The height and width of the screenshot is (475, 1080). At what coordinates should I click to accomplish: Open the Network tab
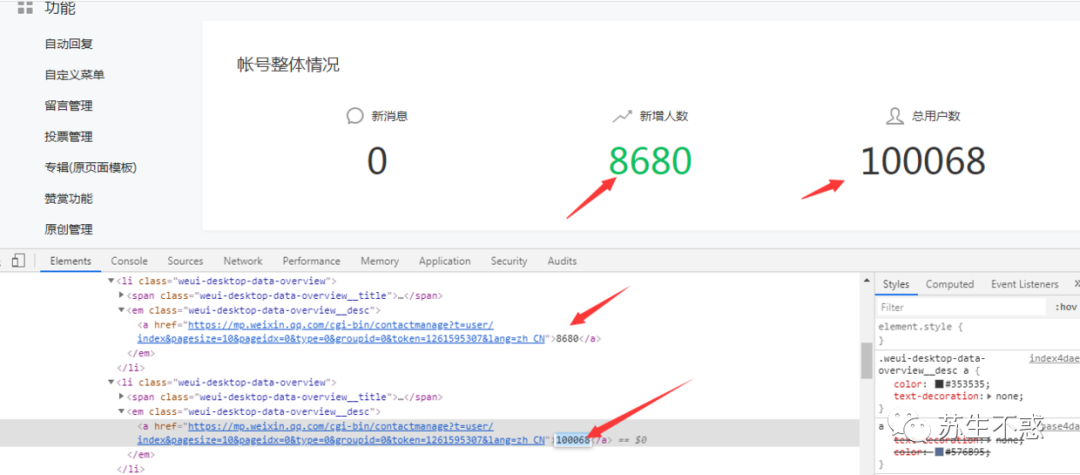point(242,261)
